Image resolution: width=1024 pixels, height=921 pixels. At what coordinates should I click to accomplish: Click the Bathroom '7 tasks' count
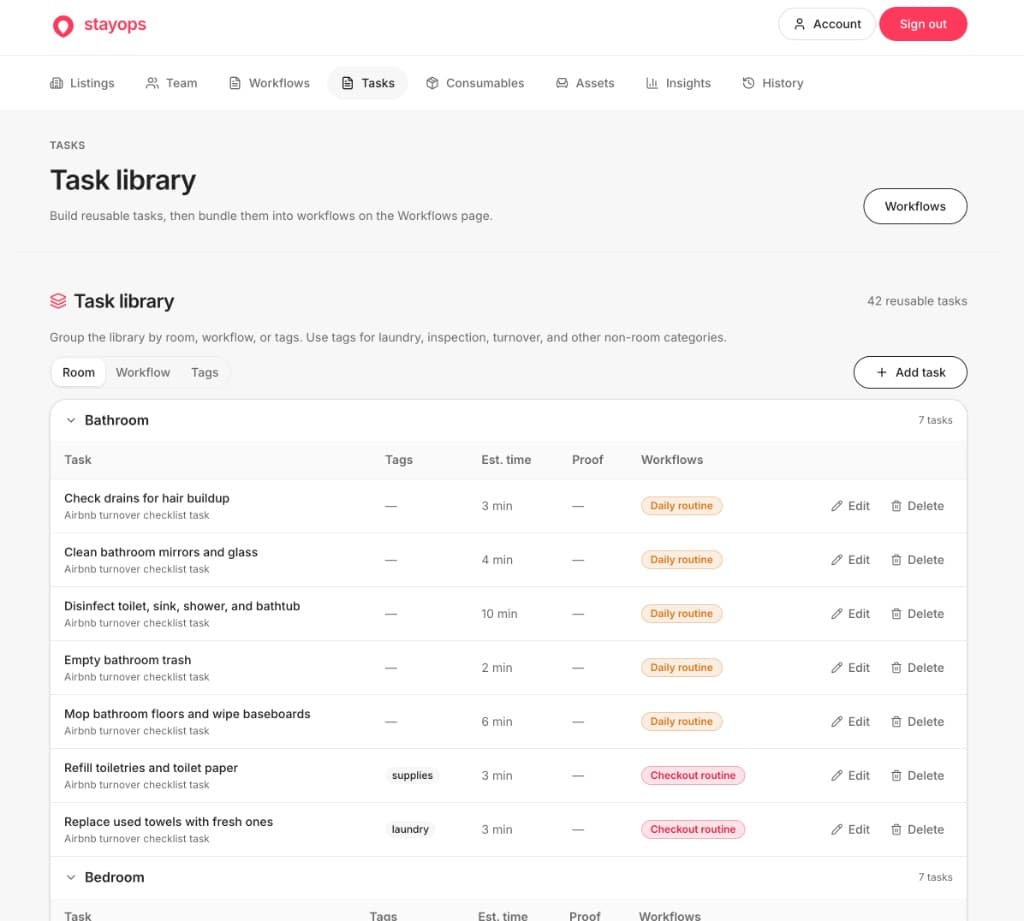click(x=935, y=420)
